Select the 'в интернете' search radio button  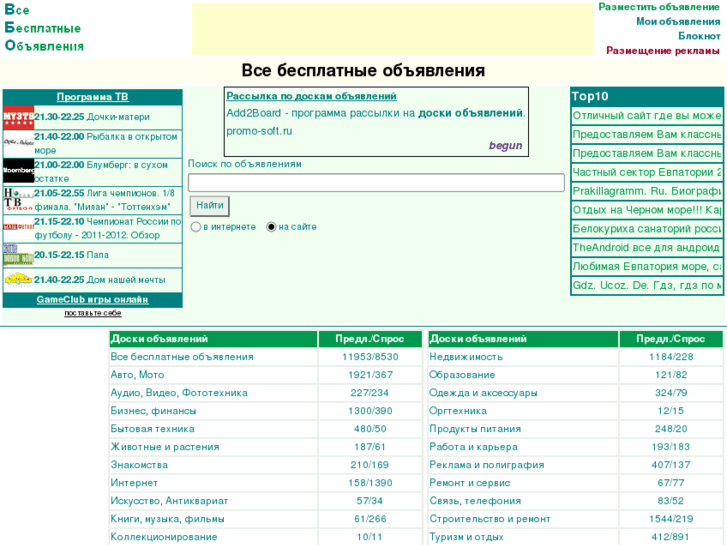tap(196, 227)
